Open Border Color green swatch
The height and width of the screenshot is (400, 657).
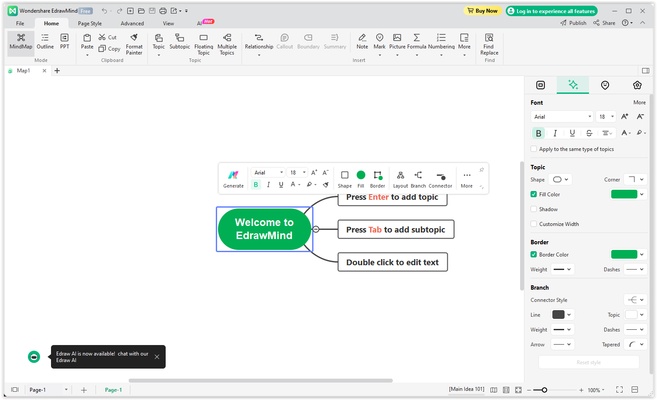624,255
